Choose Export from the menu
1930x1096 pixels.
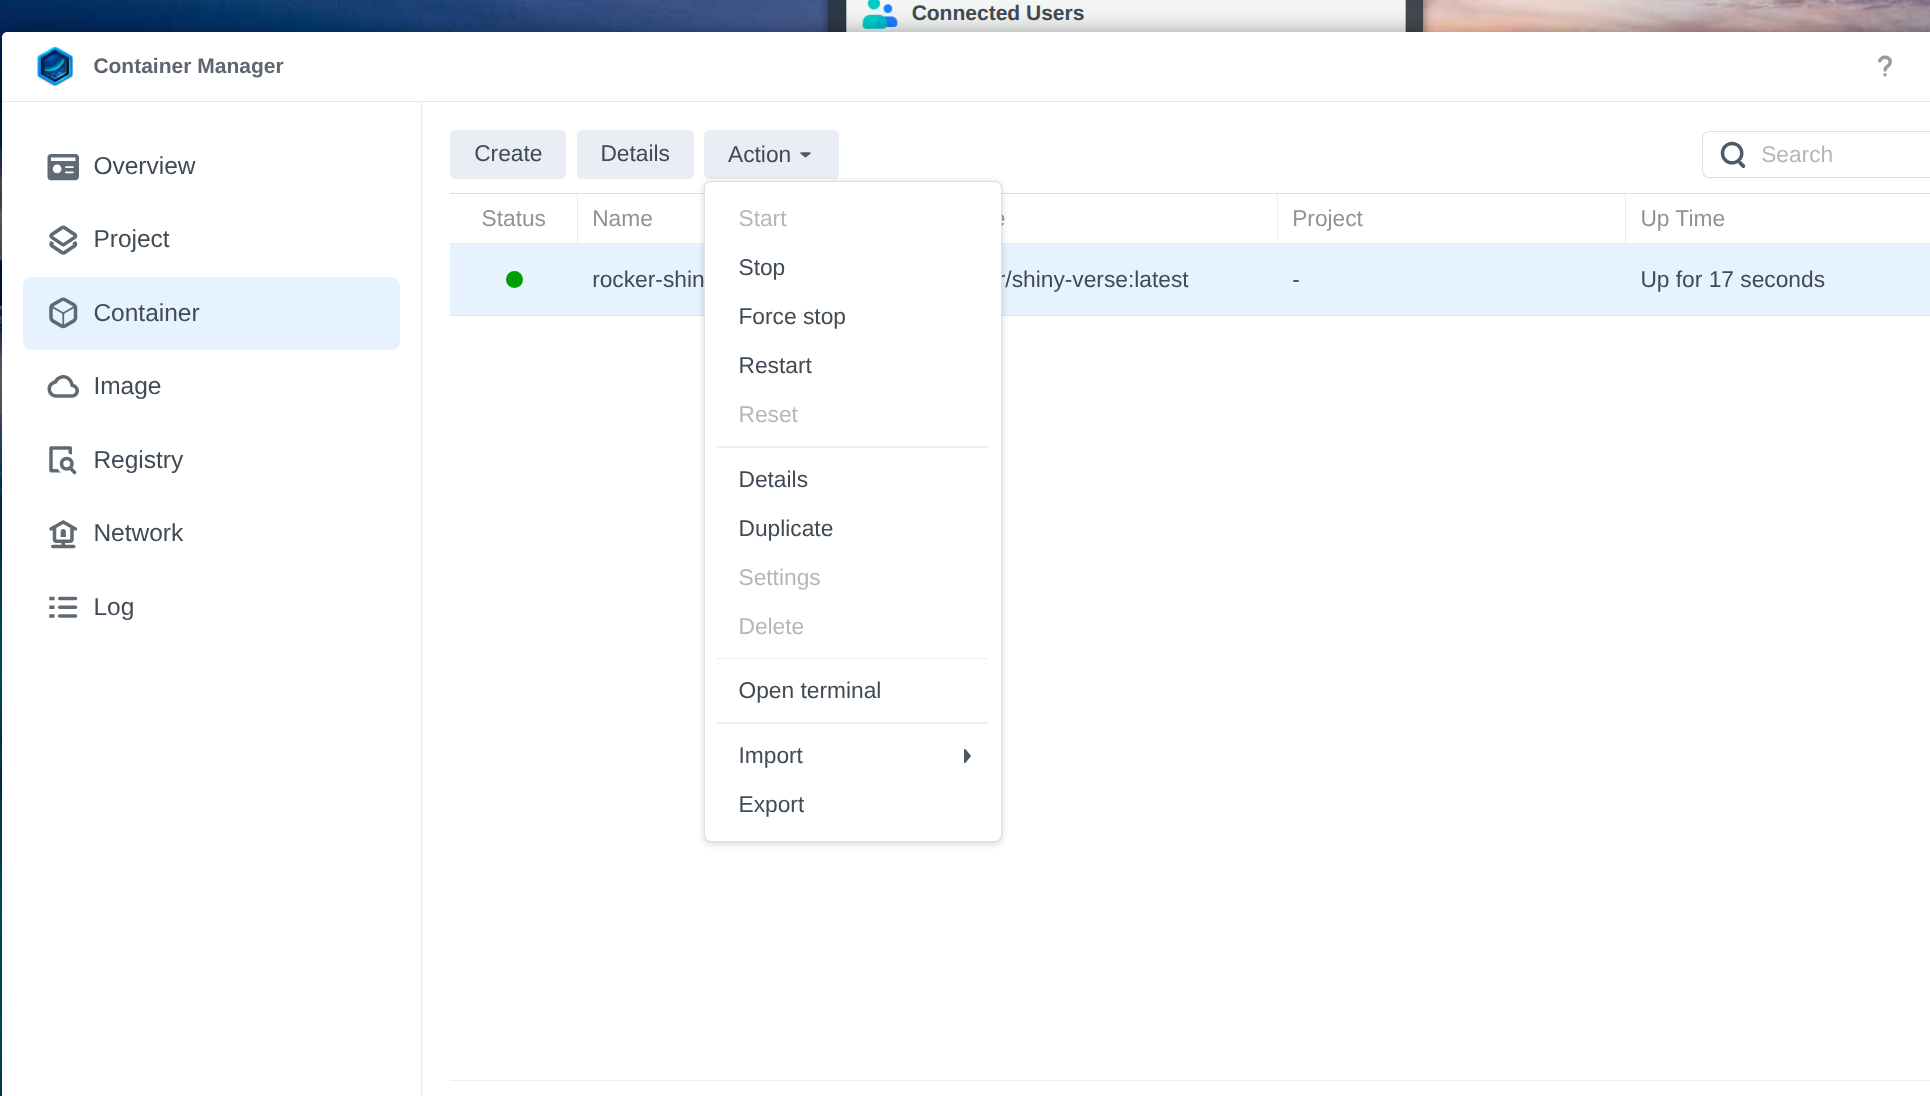pyautogui.click(x=770, y=805)
